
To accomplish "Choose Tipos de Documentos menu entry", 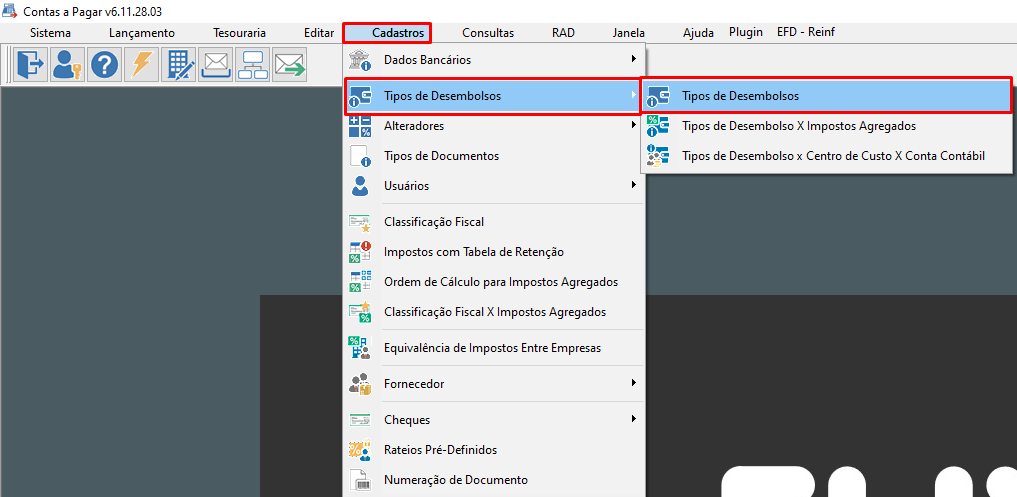I will (x=494, y=156).
